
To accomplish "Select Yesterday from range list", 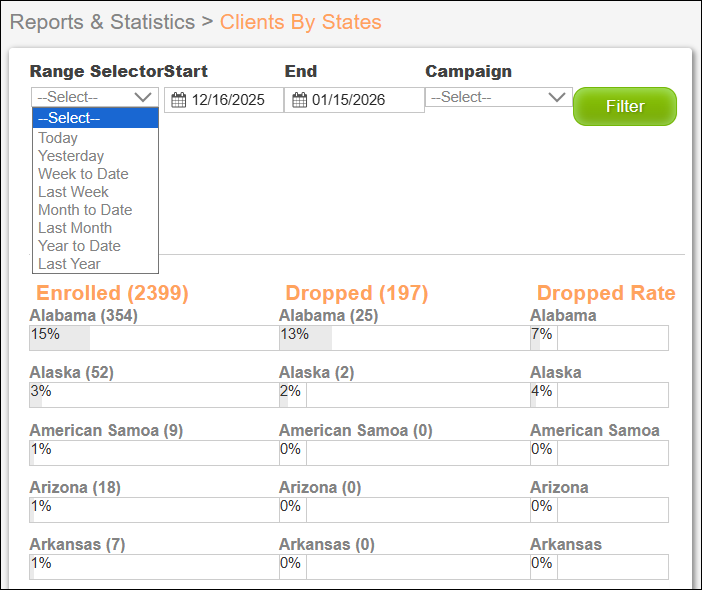I will click(x=95, y=156).
